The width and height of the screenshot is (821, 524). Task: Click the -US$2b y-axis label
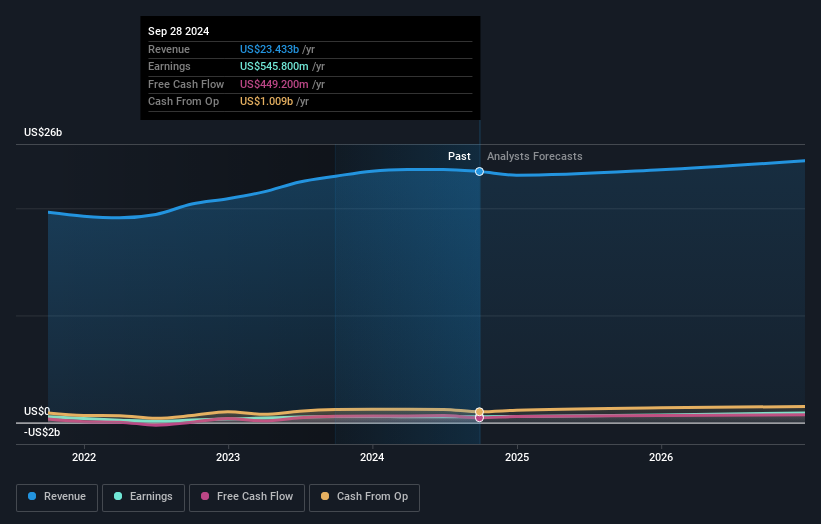42,432
